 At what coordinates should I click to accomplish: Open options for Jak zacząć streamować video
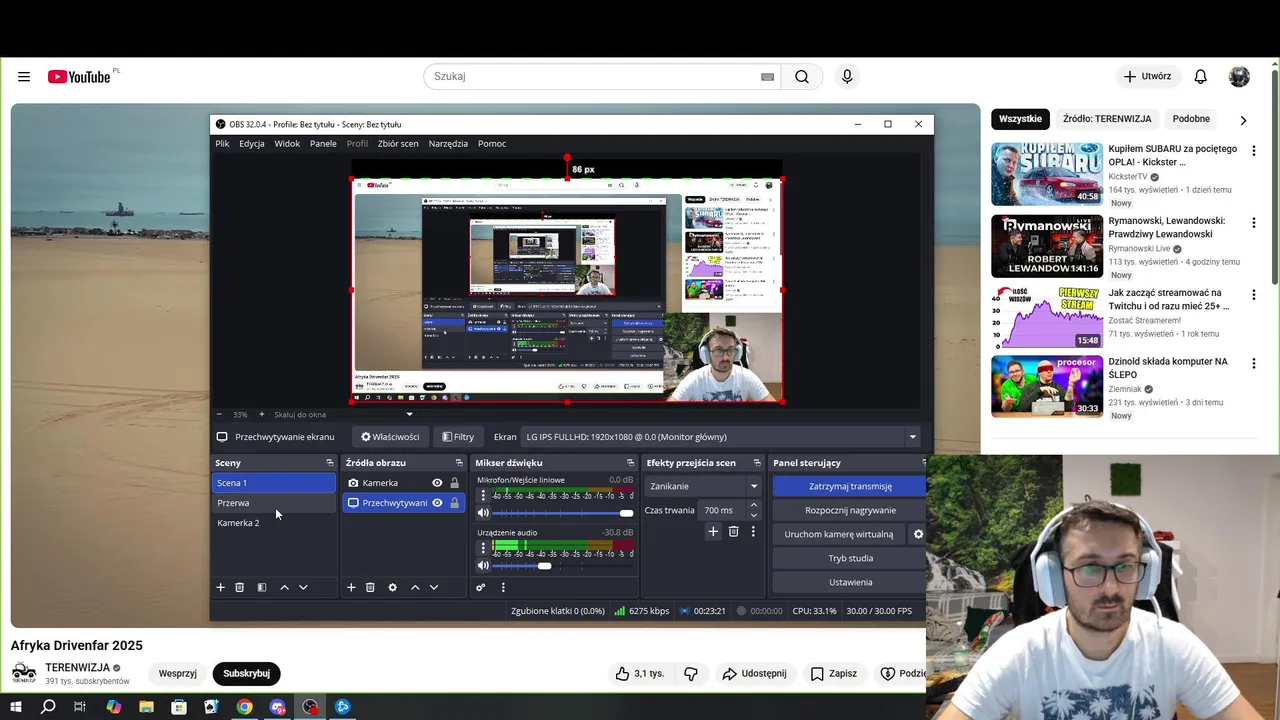pyautogui.click(x=1254, y=295)
